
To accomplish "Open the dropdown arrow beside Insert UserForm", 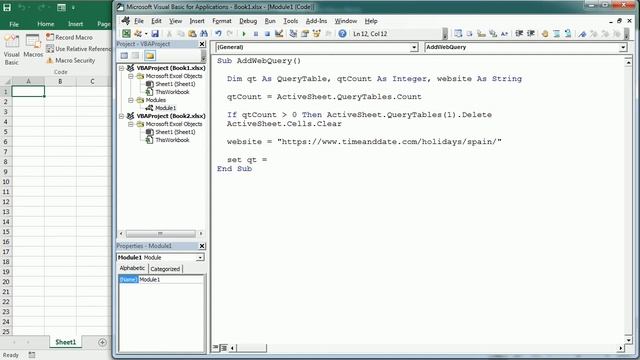I will click(146, 34).
